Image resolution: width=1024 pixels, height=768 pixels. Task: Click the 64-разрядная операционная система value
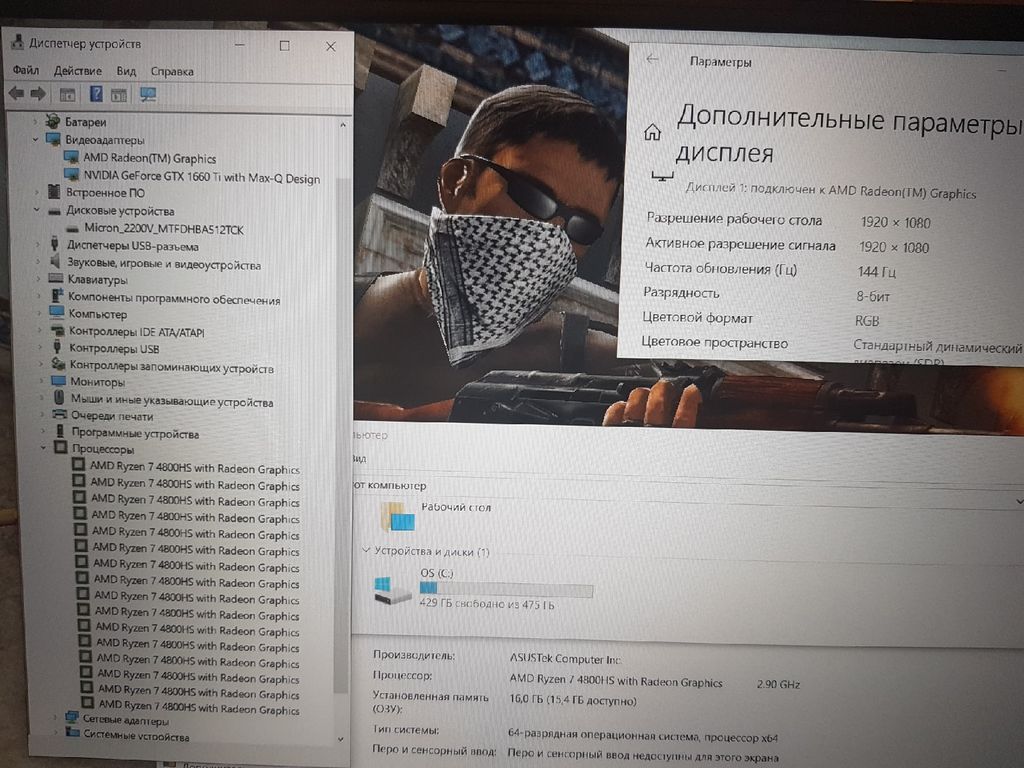643,737
